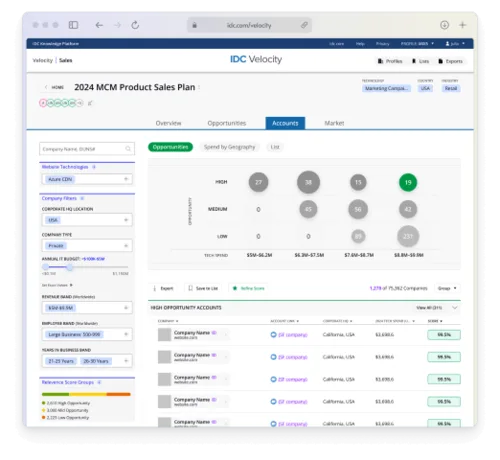The width and height of the screenshot is (500, 460).
Task: Switch to the Spend by Geography view
Action: tap(229, 147)
